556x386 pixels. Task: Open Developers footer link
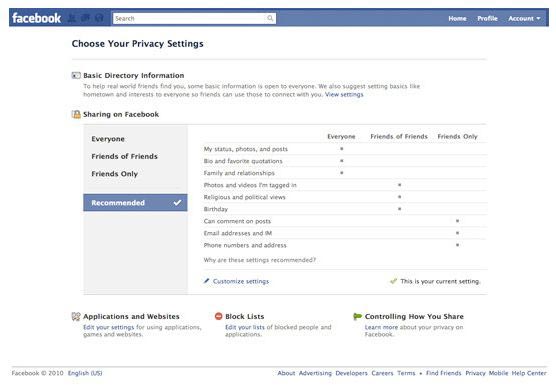tap(351, 373)
